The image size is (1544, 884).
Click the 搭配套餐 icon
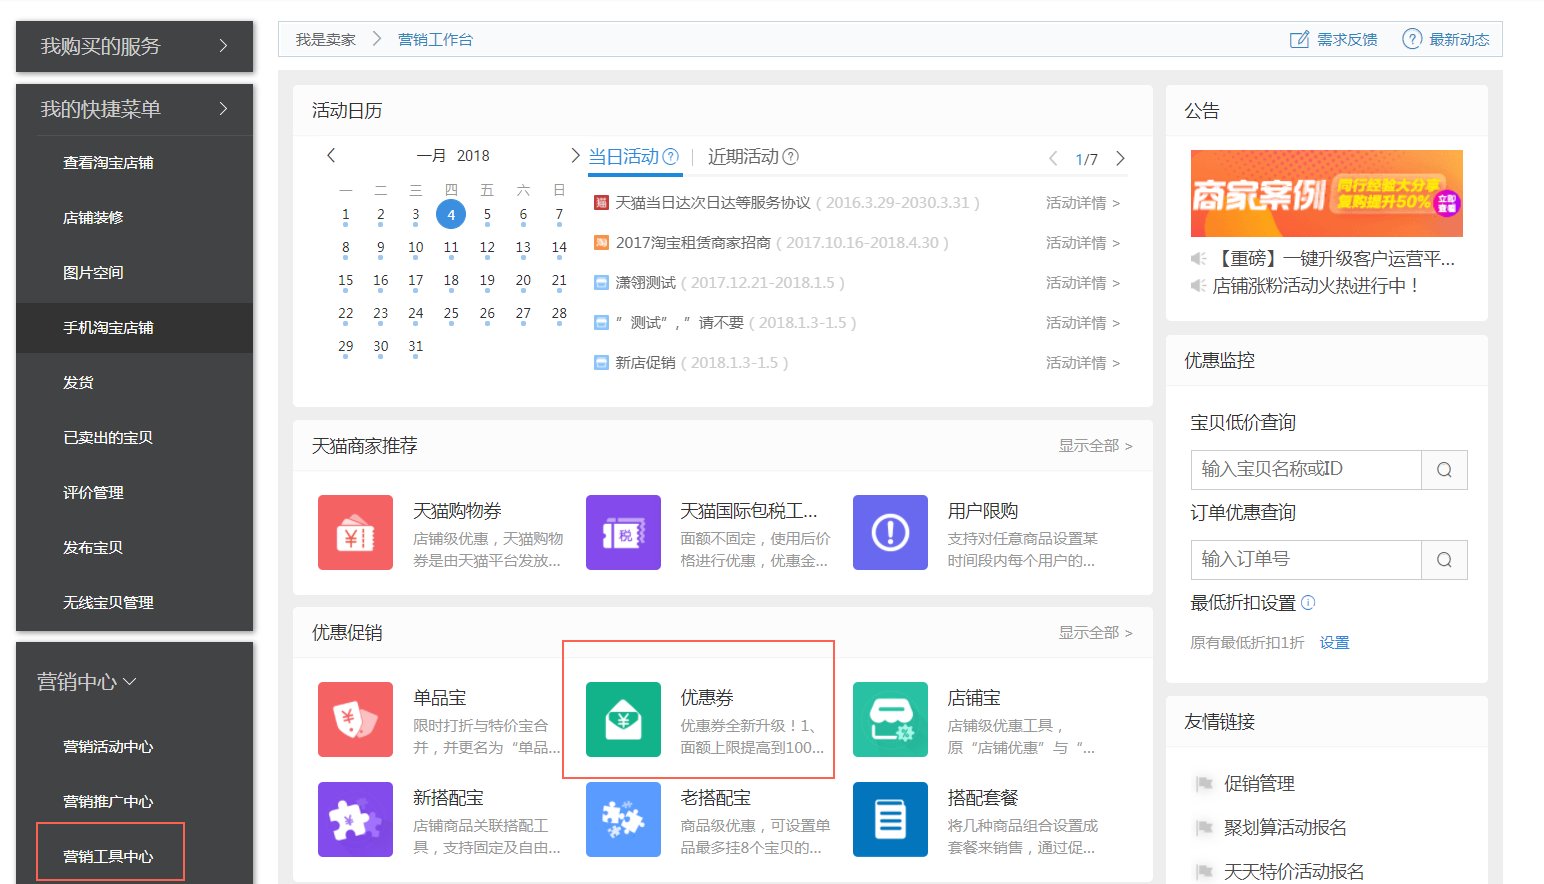tap(890, 819)
